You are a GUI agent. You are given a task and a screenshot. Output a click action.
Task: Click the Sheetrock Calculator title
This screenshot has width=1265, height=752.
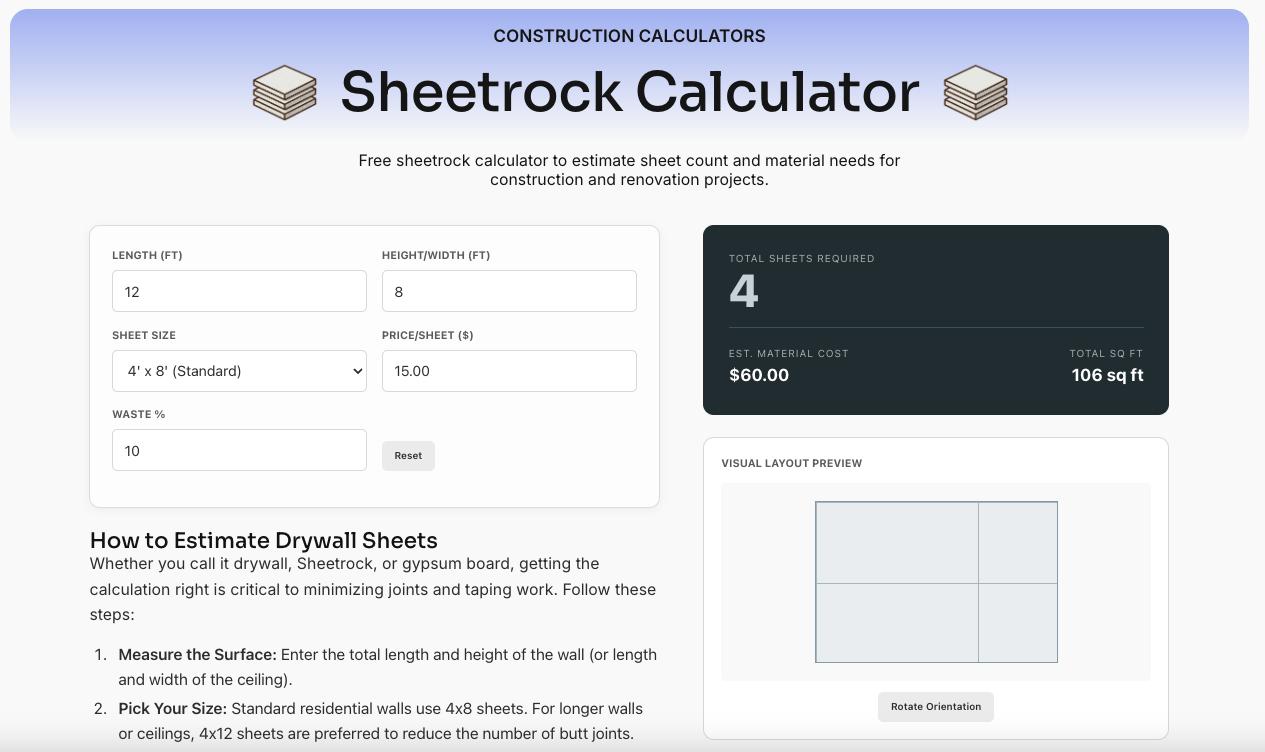click(x=629, y=92)
